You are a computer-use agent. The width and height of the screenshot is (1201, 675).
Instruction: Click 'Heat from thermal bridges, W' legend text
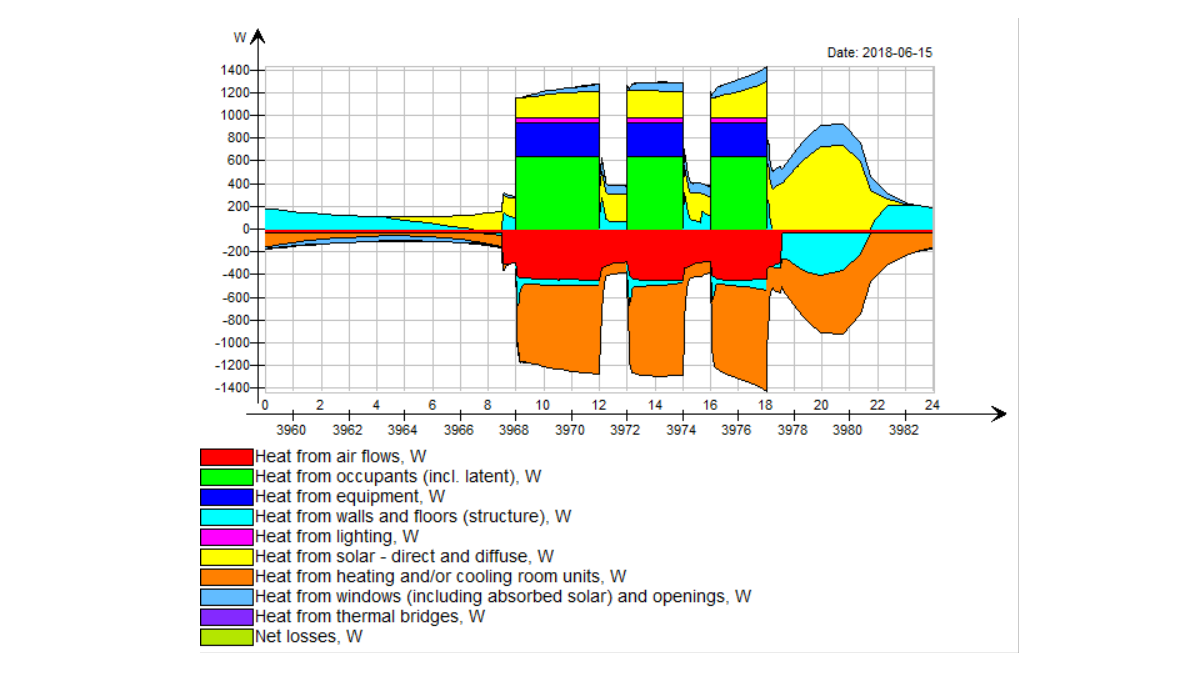click(x=370, y=617)
